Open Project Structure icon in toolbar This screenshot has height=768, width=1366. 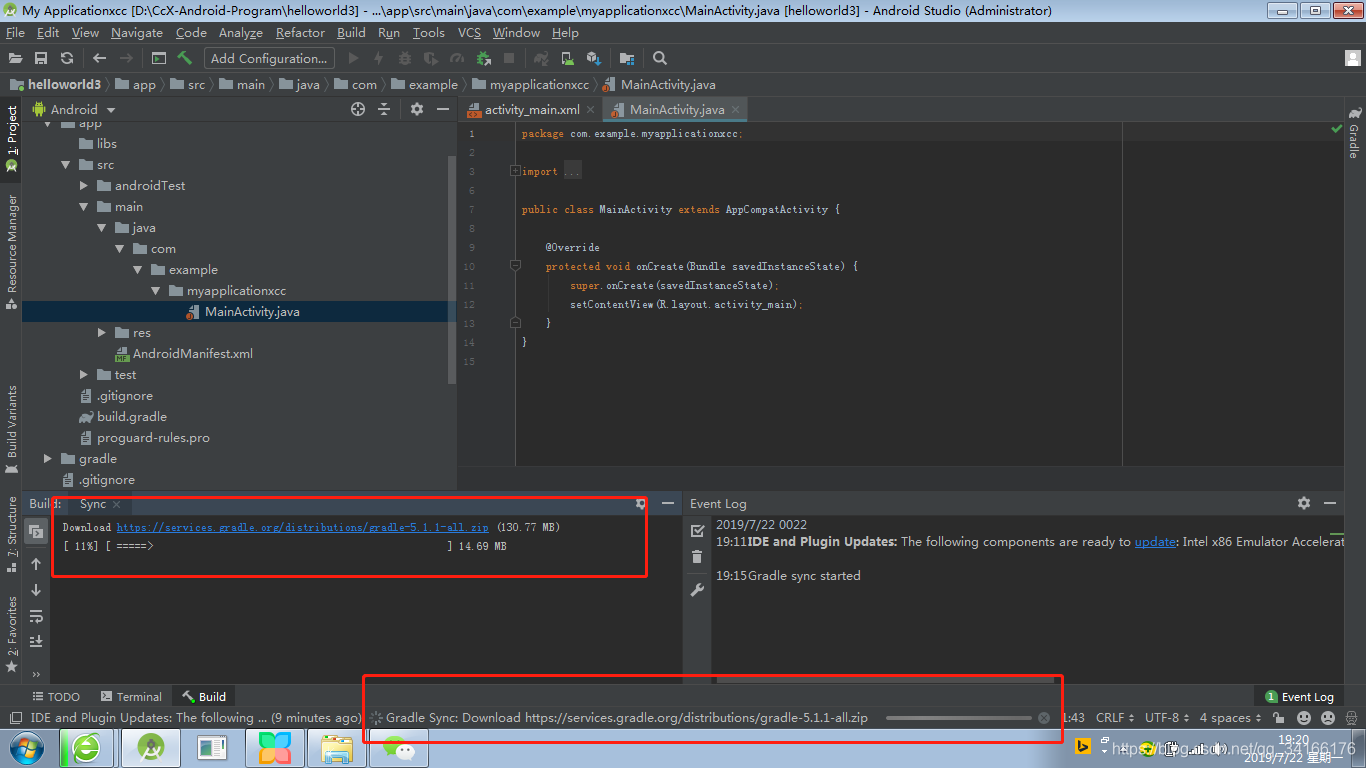(x=627, y=58)
